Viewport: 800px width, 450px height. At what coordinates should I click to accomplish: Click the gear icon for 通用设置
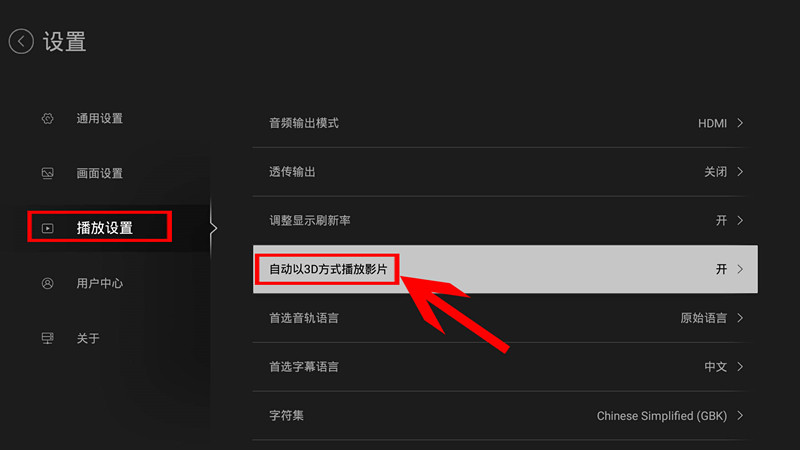pyautogui.click(x=47, y=118)
